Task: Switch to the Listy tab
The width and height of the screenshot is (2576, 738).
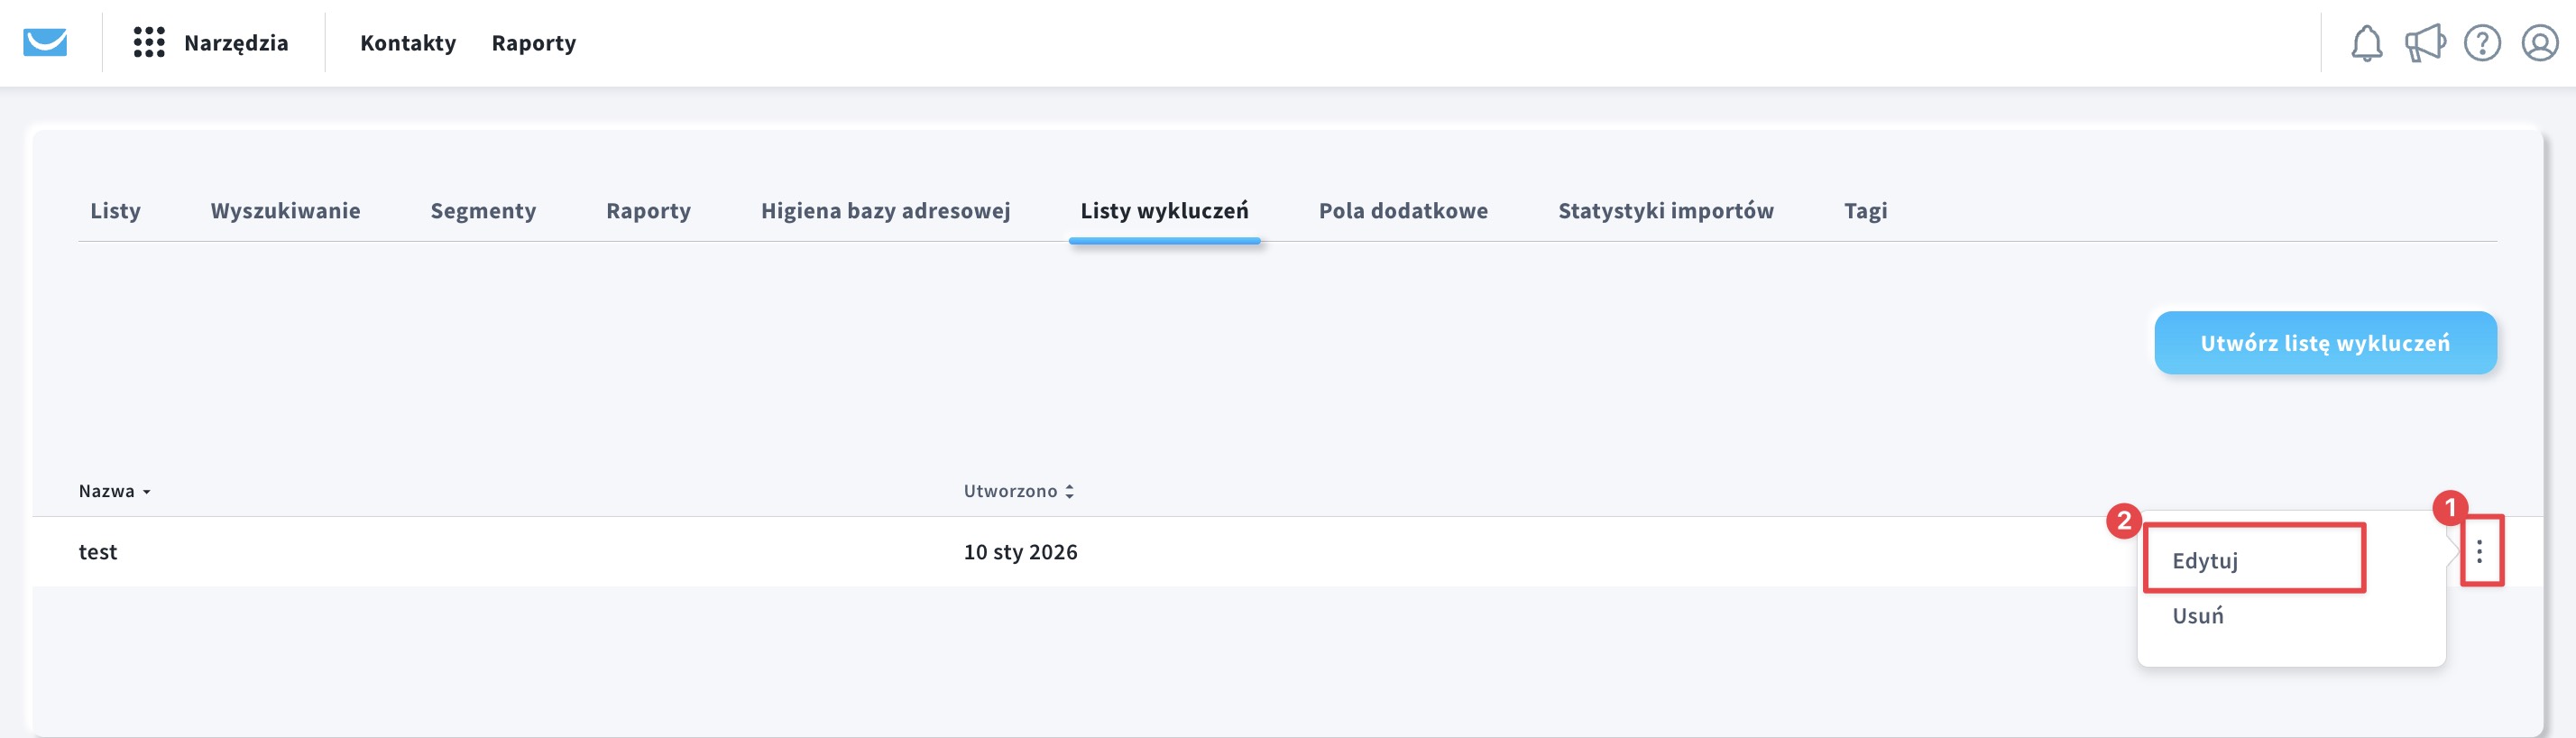Action: point(115,211)
